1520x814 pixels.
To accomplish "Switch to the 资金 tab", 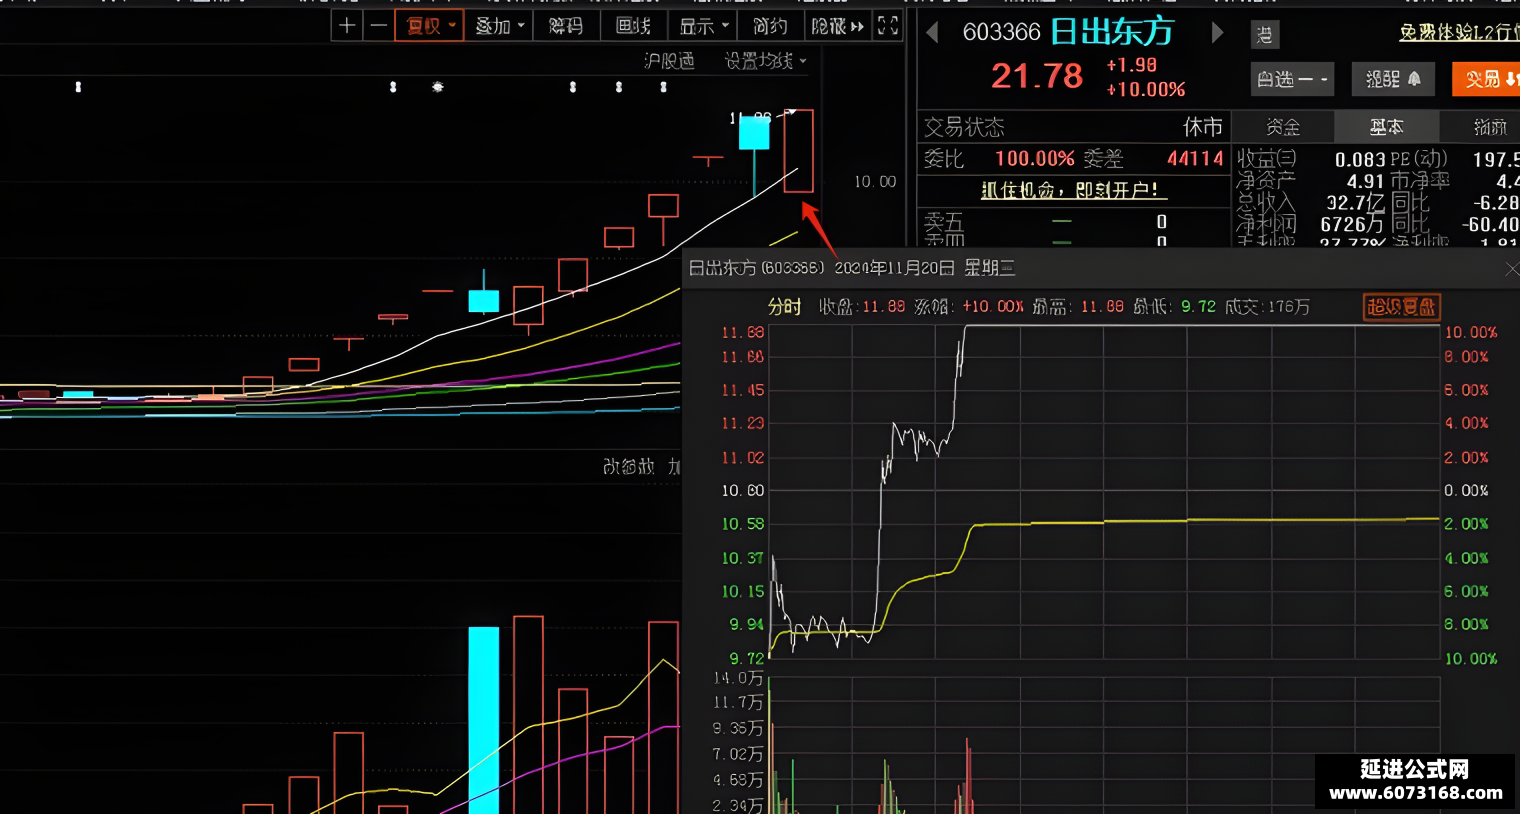I will click(x=1283, y=127).
